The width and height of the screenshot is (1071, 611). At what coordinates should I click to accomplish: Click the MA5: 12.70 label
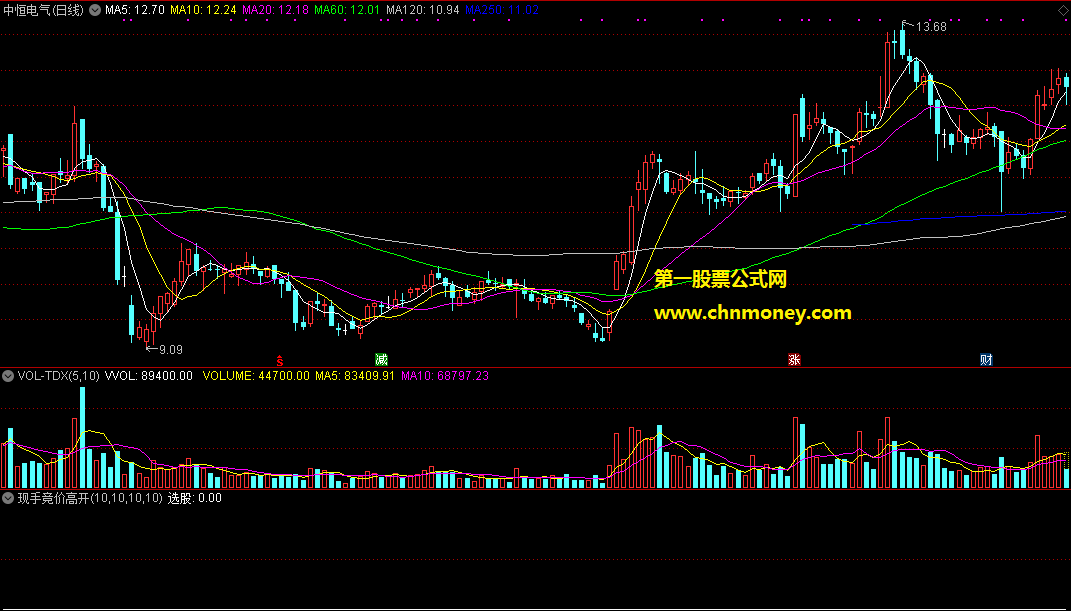[x=135, y=10]
